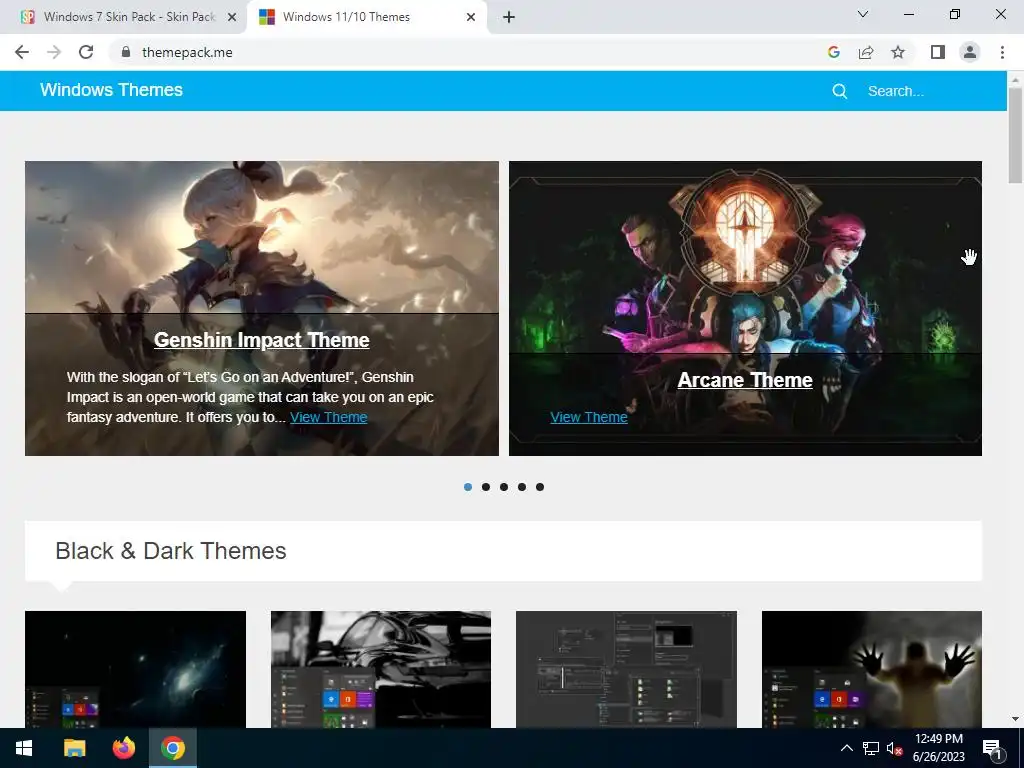
Task: Open the tab search dropdown arrow
Action: point(863,14)
